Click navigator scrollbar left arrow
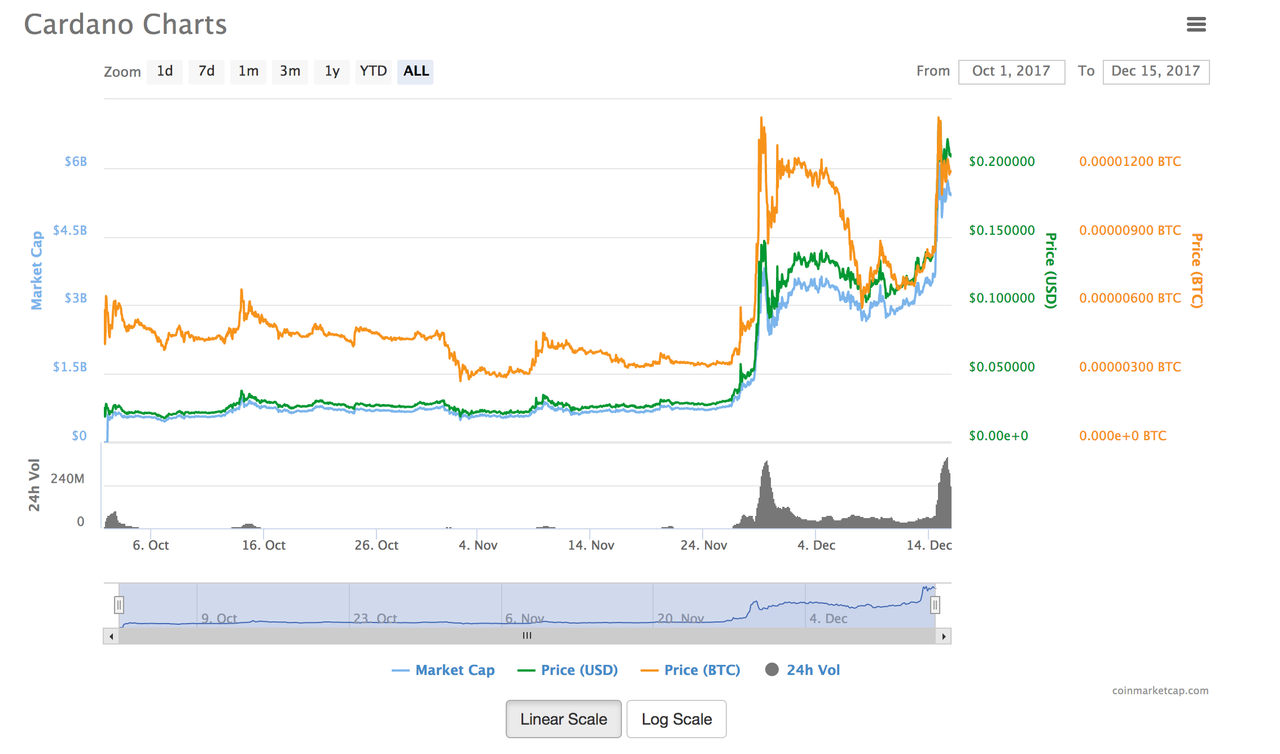This screenshot has width=1280, height=754. (111, 636)
